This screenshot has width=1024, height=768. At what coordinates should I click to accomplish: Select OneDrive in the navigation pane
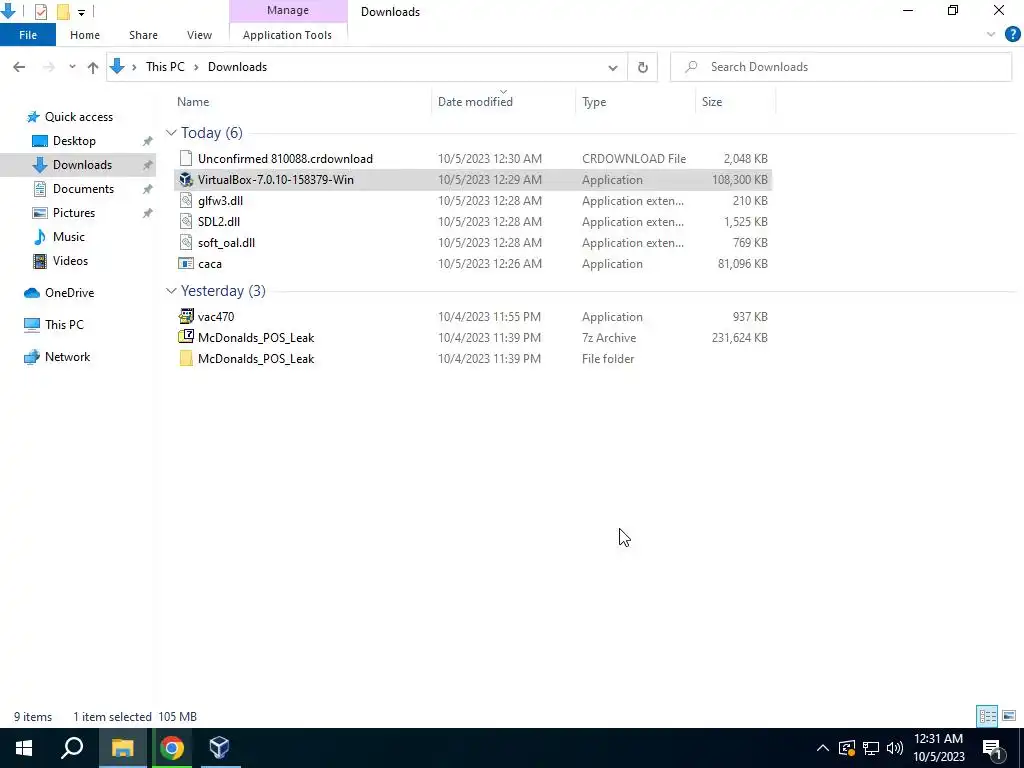[69, 293]
